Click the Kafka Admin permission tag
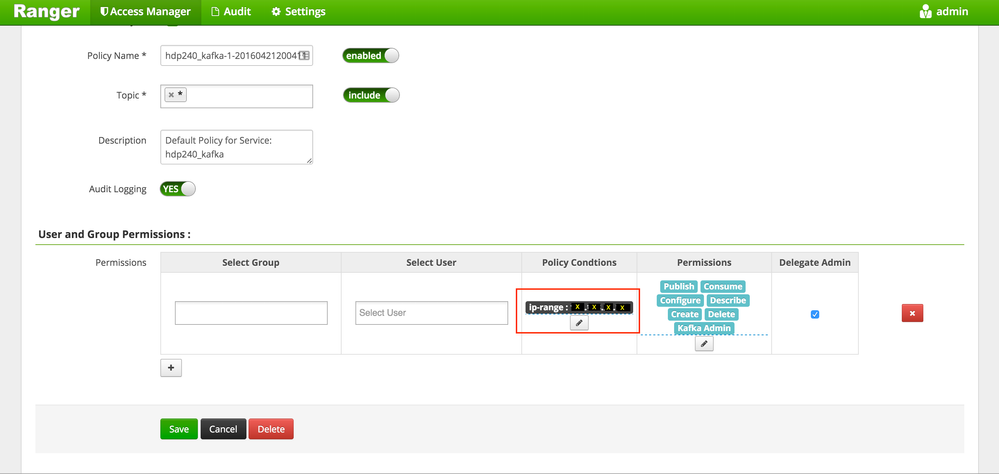The width and height of the screenshot is (999, 474). [704, 328]
